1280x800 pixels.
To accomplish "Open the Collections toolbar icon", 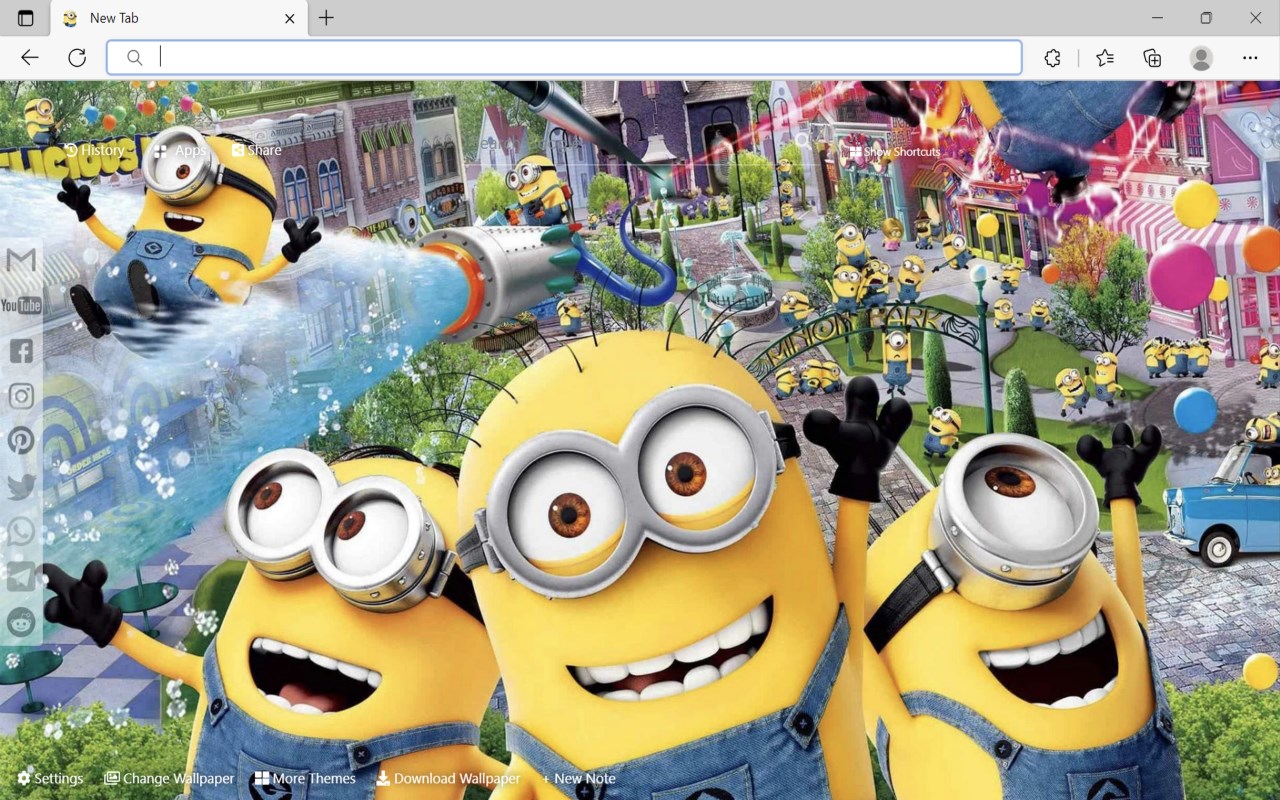I will pyautogui.click(x=1152, y=58).
